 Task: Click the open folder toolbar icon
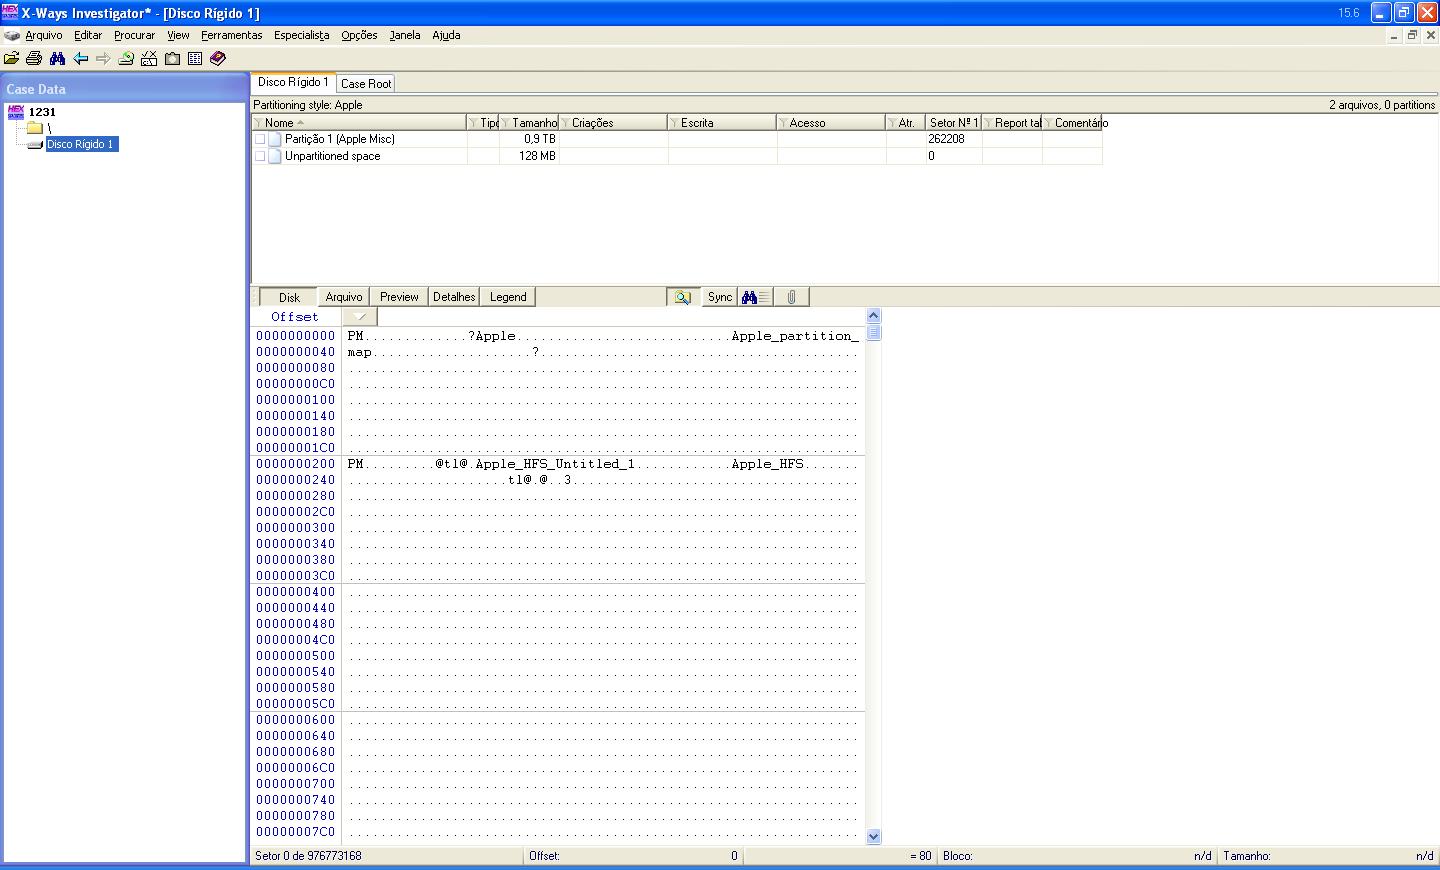[12, 59]
